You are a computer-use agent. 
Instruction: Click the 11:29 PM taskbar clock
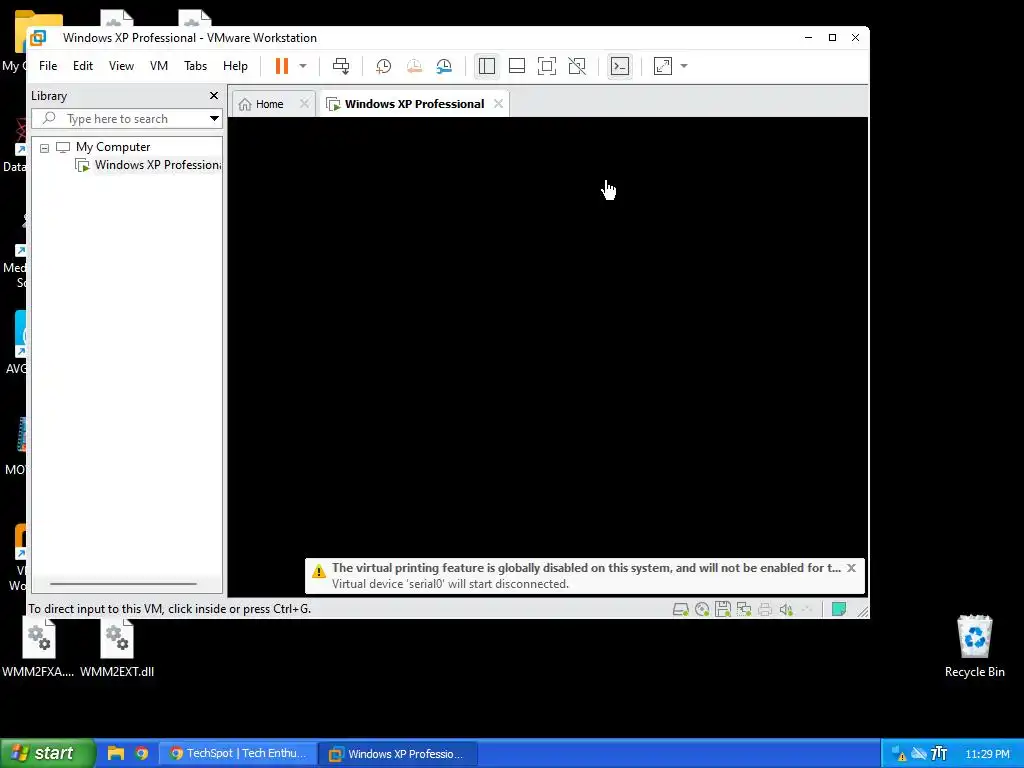pyautogui.click(x=987, y=754)
